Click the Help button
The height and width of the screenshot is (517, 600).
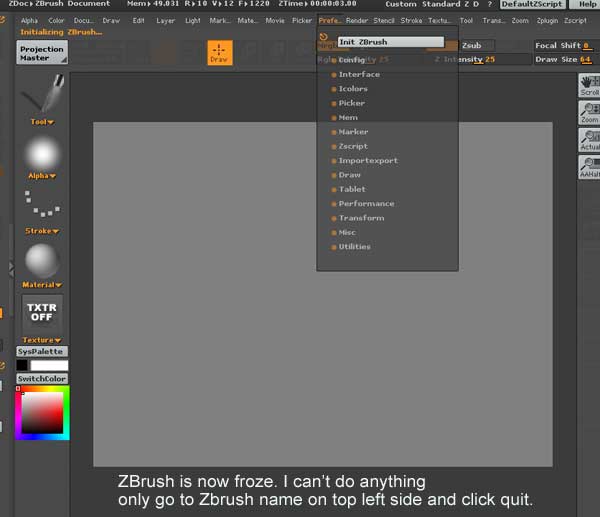click(x=587, y=4)
